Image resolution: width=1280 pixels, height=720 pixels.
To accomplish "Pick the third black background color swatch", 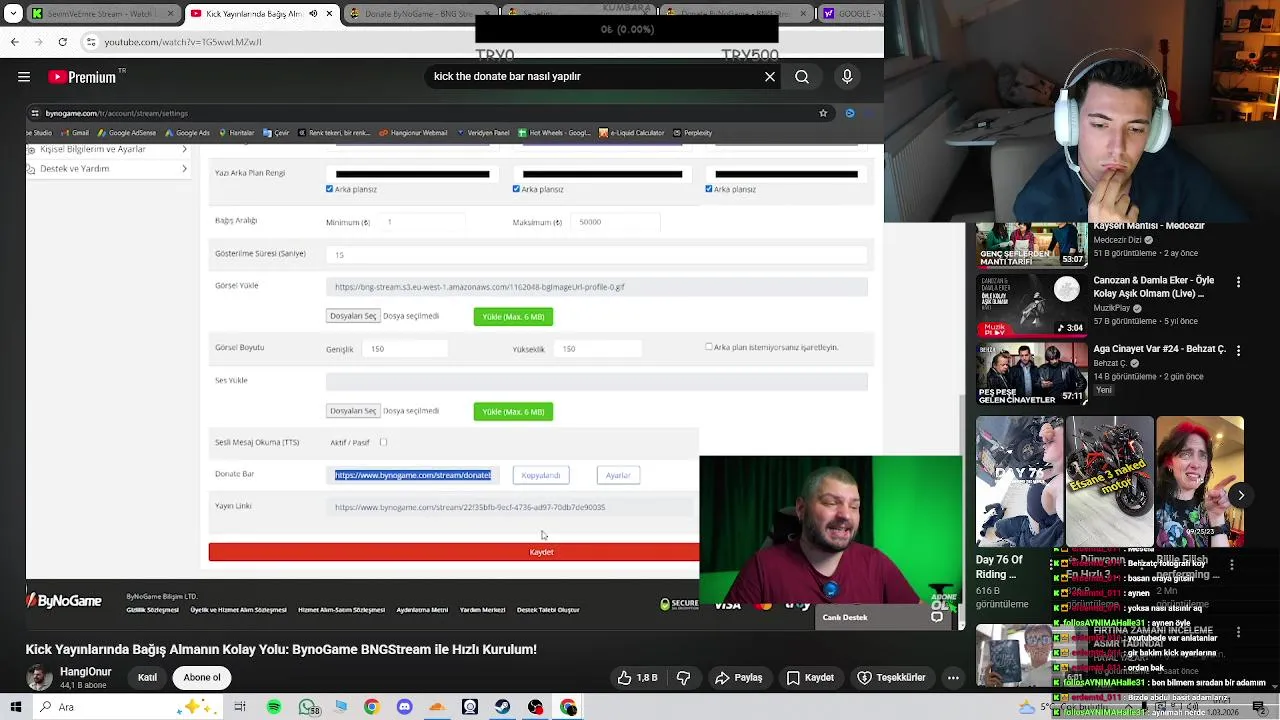I will click(x=787, y=174).
